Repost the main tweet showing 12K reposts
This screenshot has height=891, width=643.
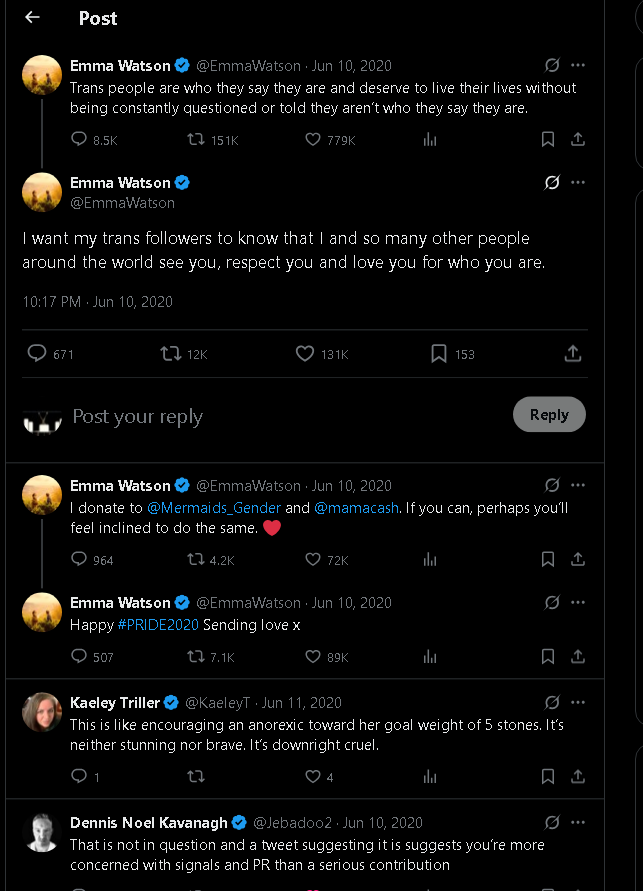tap(171, 353)
